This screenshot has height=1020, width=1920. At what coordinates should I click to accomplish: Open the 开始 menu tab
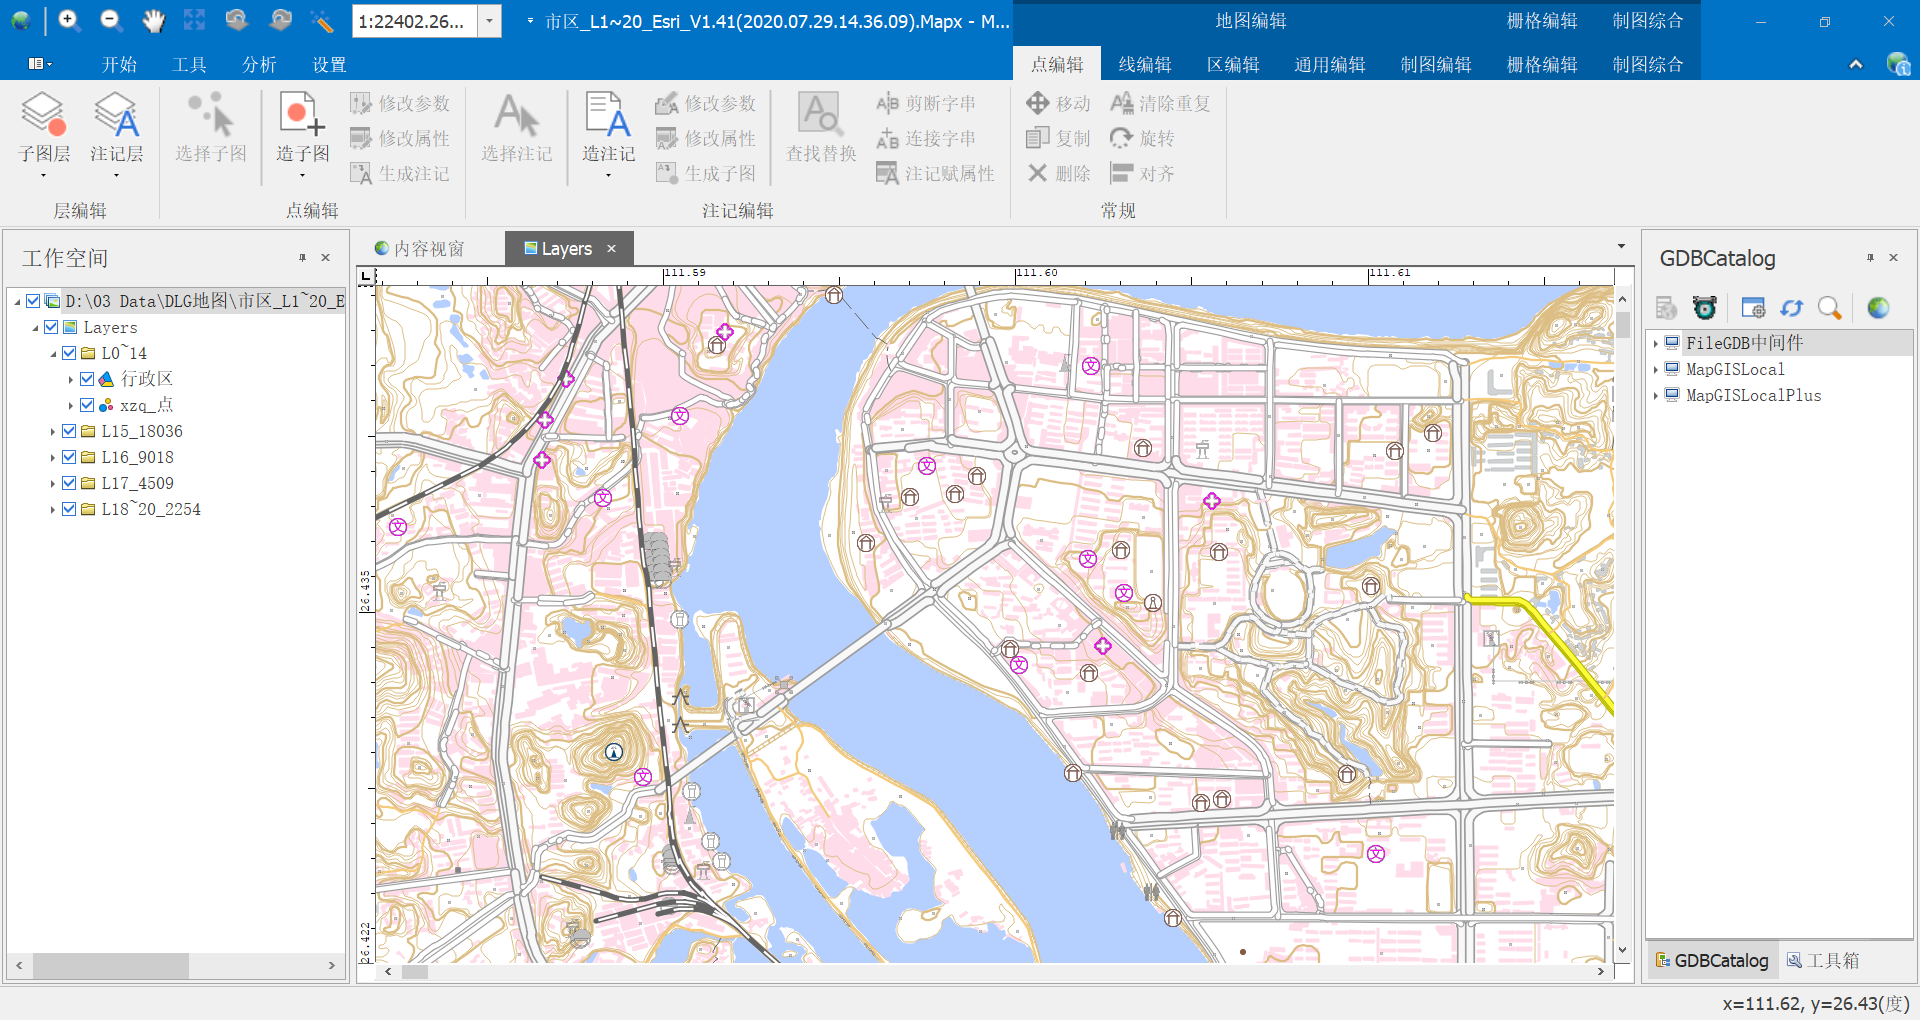(119, 64)
